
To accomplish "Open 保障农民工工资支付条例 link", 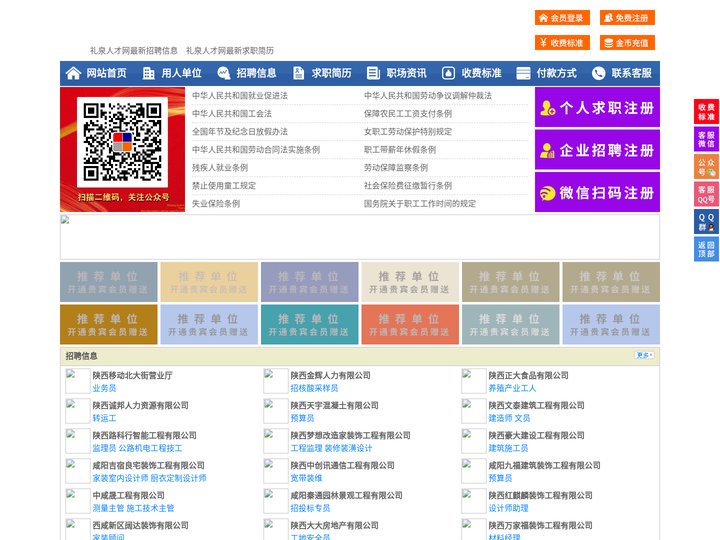I will 408,113.
